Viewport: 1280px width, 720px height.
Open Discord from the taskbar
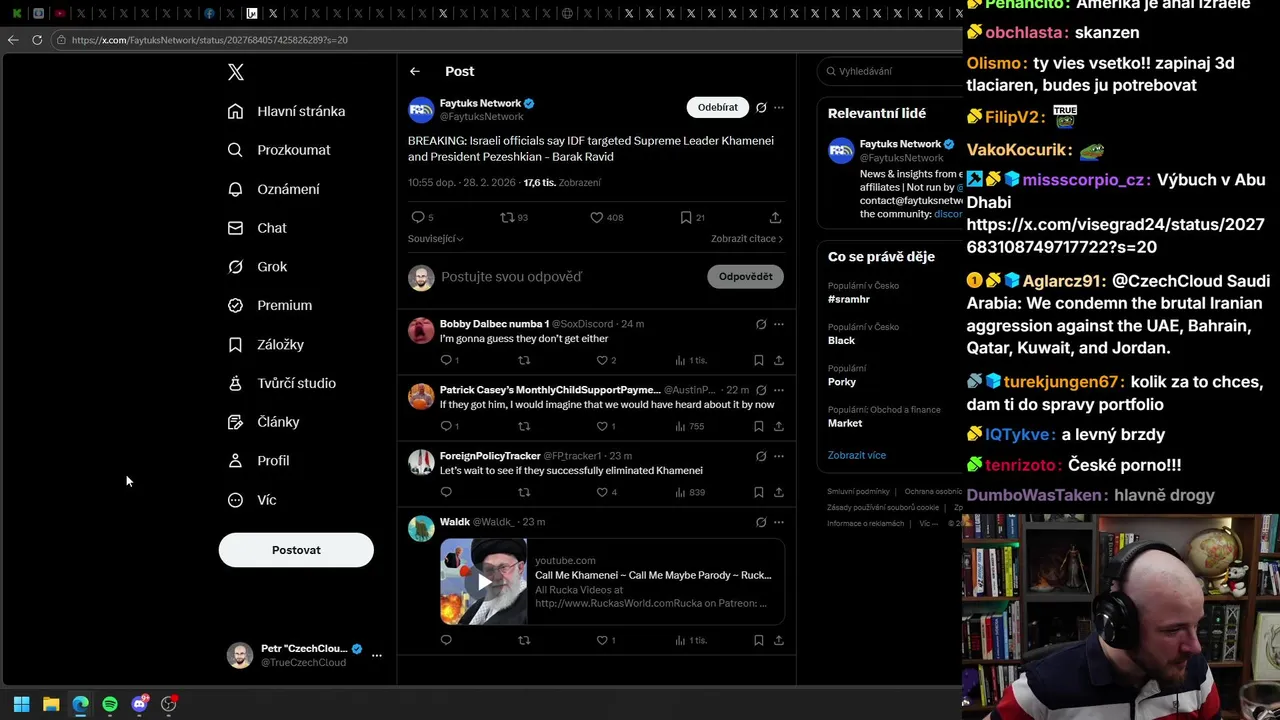tap(140, 704)
